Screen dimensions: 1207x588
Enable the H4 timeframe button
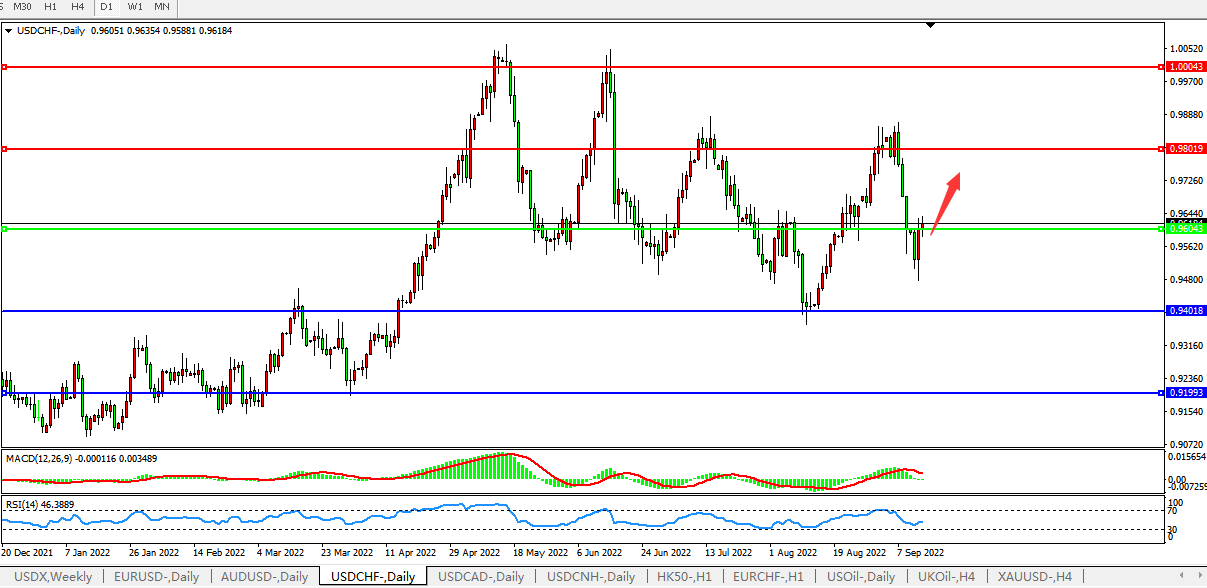(x=77, y=7)
